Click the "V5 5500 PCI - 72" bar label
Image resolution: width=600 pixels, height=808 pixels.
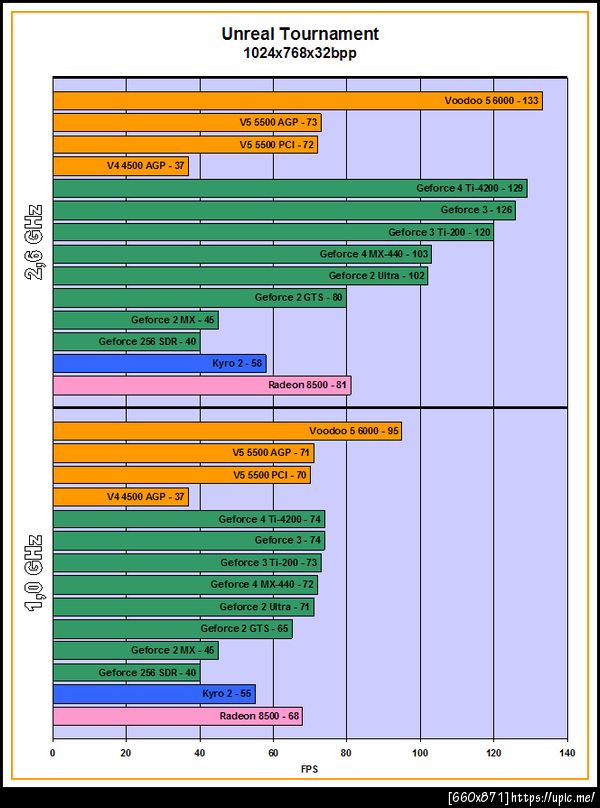277,145
